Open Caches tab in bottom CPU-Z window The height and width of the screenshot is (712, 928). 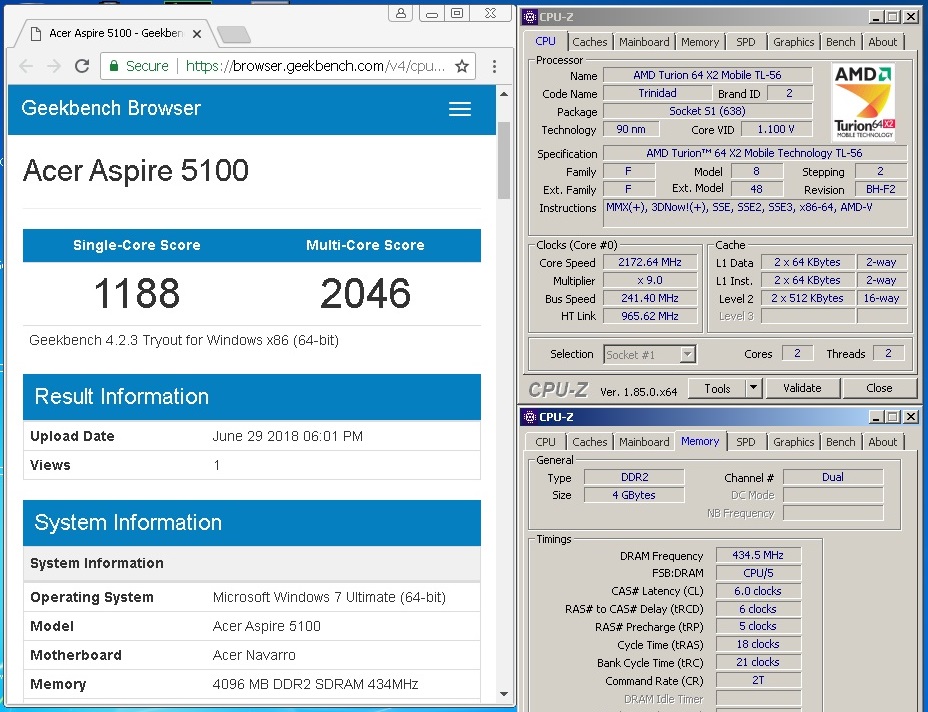(x=589, y=442)
